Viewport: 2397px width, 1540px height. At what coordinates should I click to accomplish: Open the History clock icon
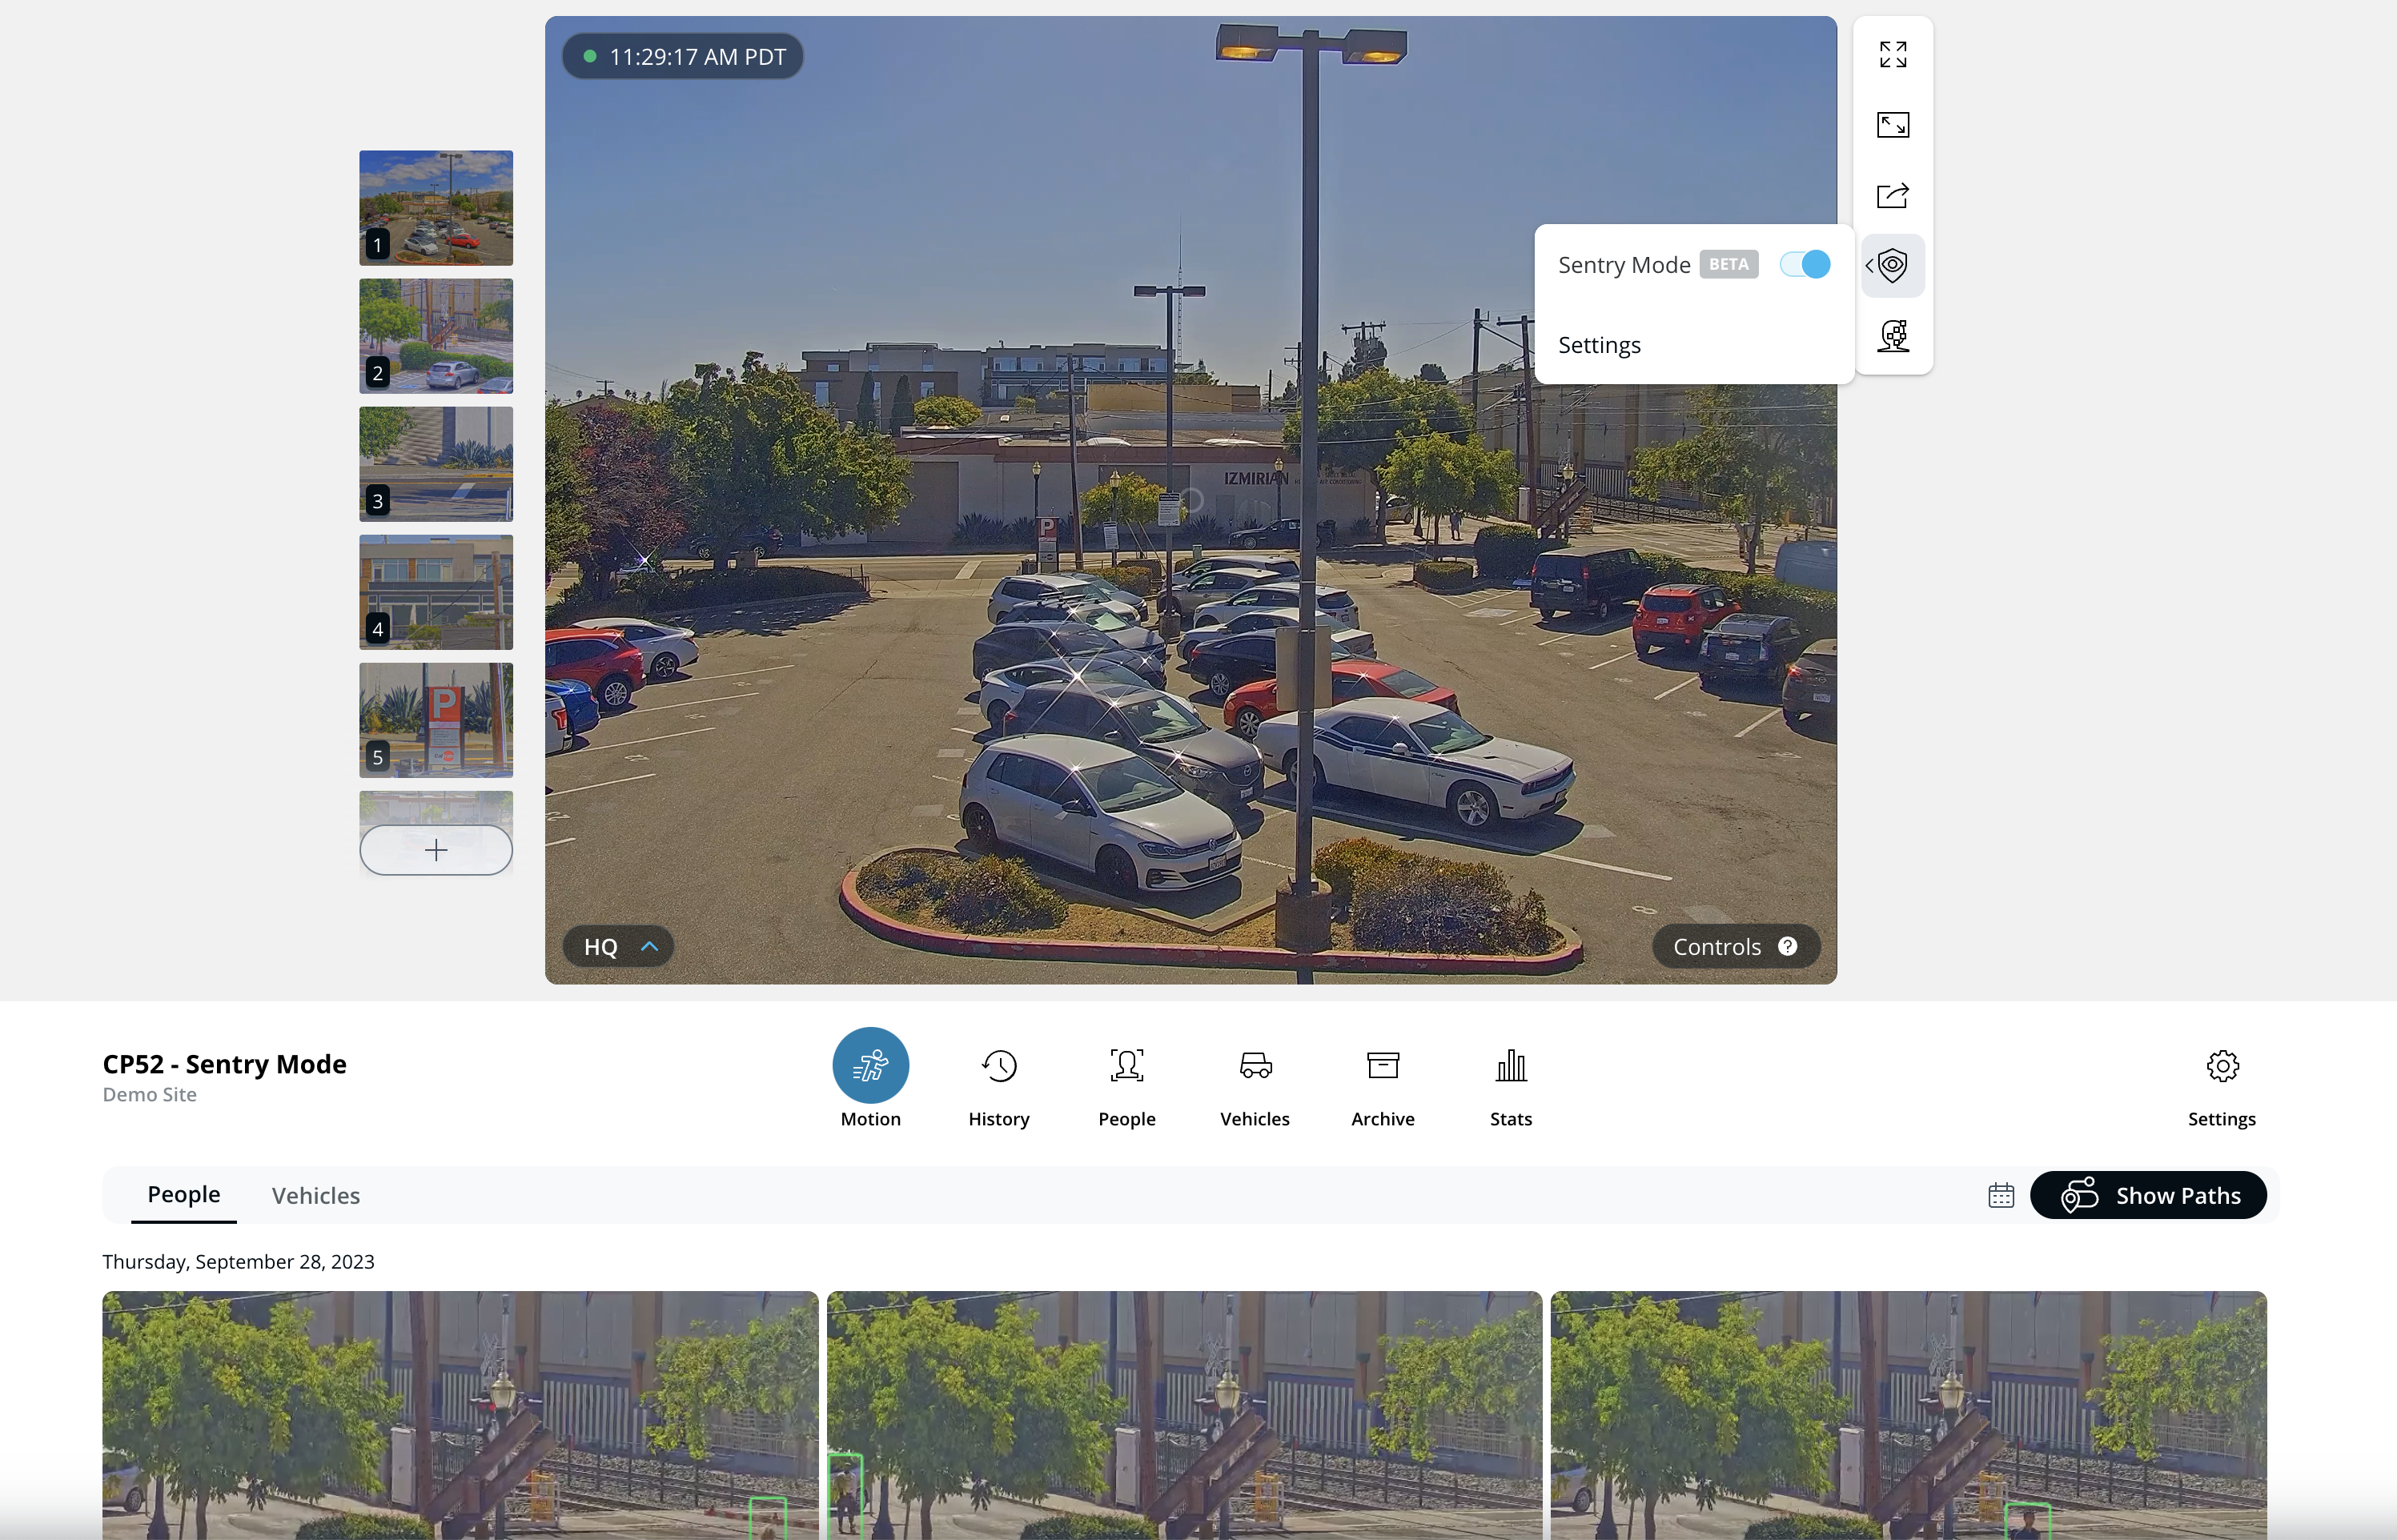pos(998,1066)
